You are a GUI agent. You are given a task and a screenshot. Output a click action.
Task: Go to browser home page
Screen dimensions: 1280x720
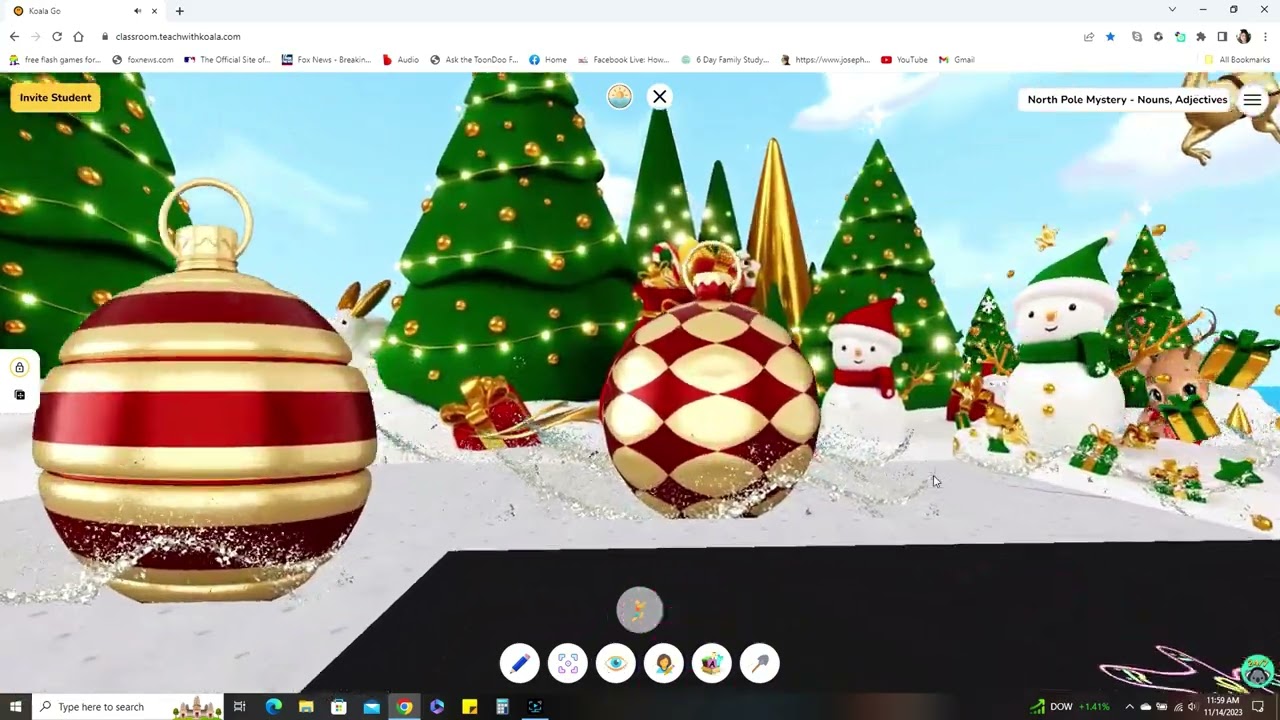pos(78,37)
